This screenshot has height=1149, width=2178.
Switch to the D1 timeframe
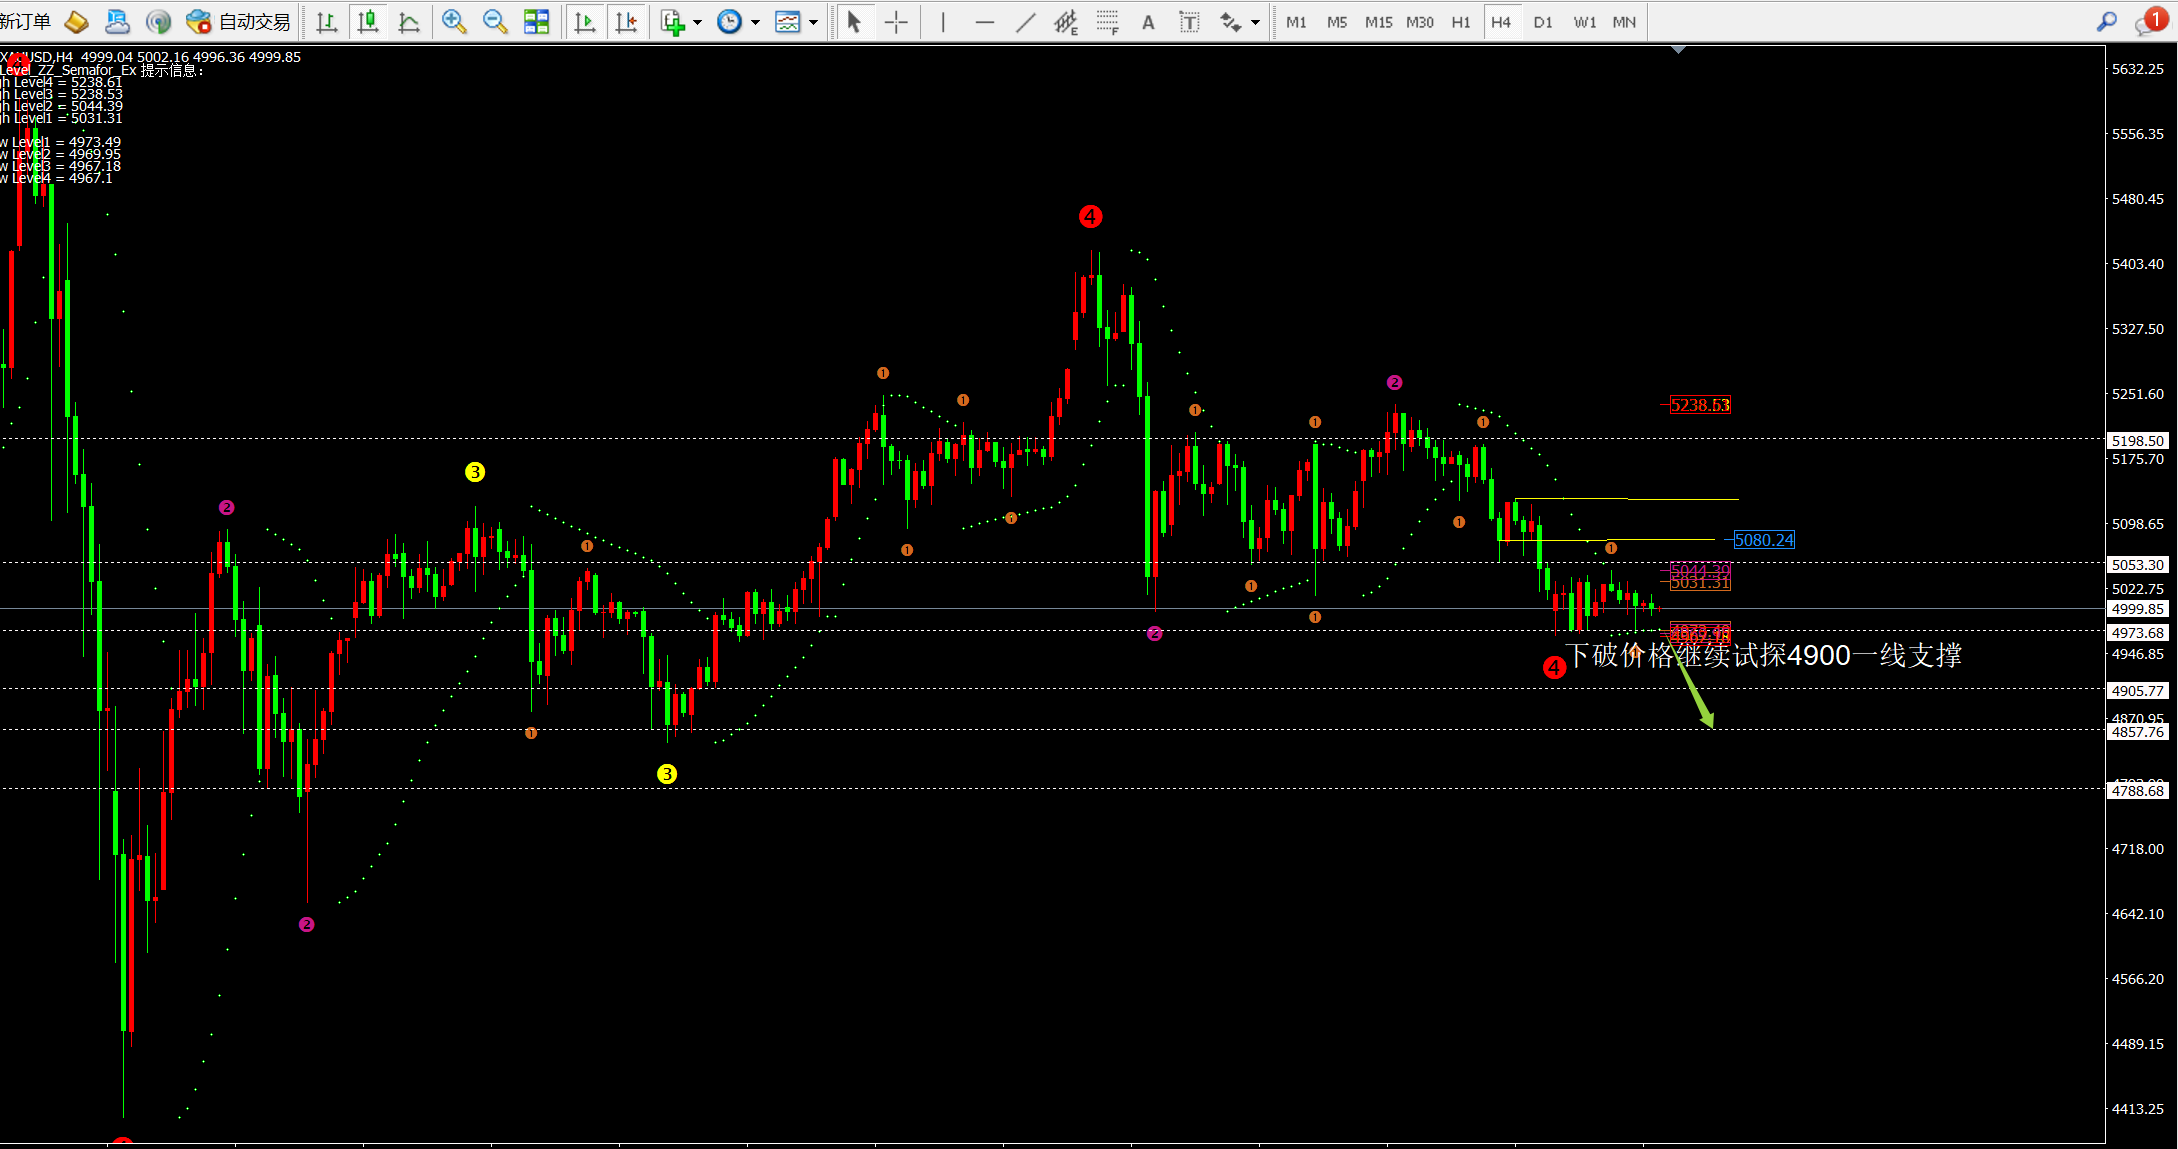(1543, 22)
